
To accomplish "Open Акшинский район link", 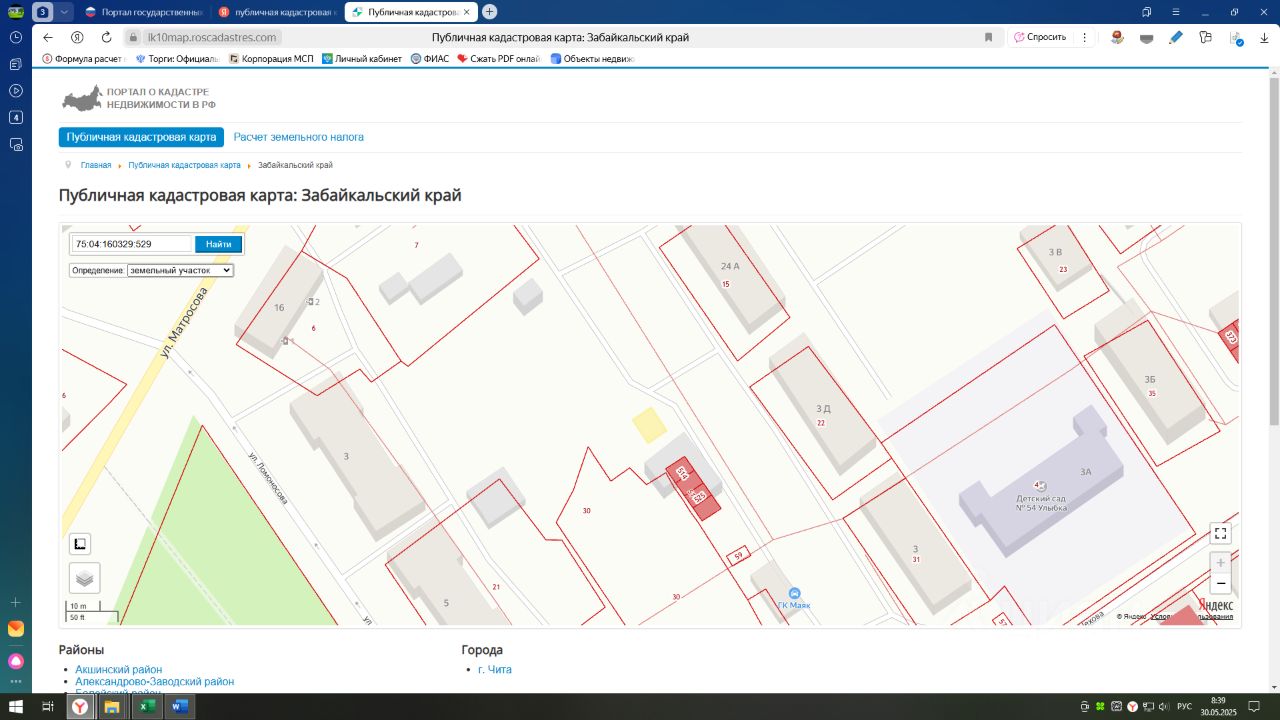I will point(118,669).
